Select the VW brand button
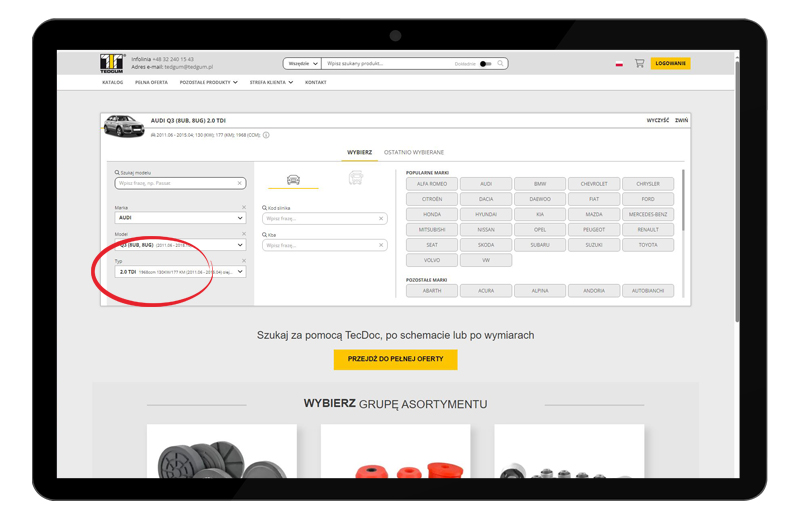This screenshot has height=513, width=800. point(486,260)
